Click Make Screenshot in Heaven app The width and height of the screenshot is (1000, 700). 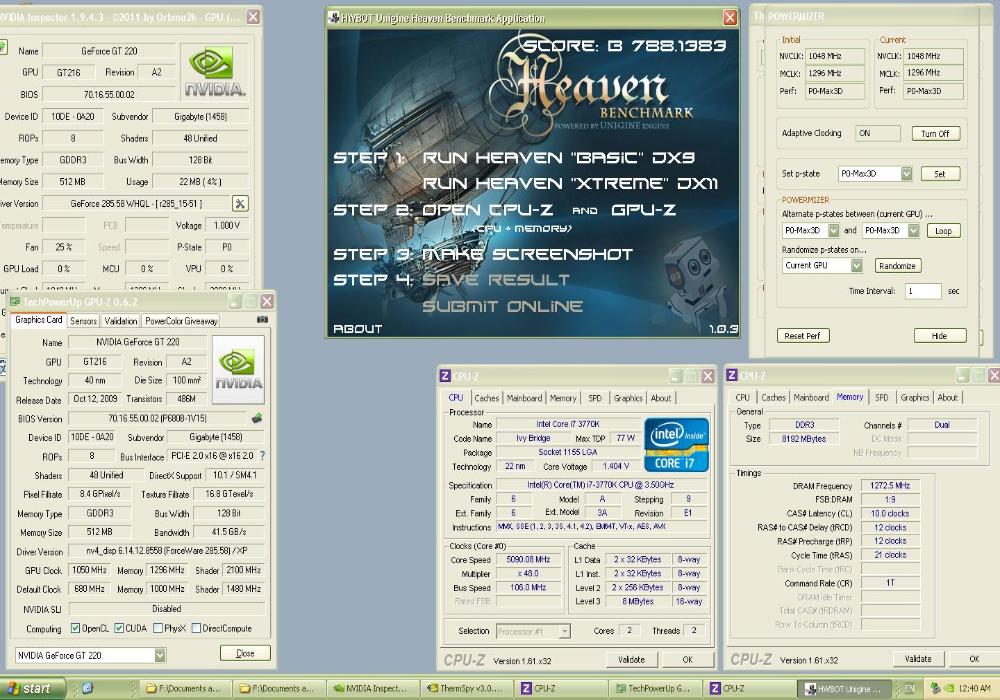click(x=527, y=254)
